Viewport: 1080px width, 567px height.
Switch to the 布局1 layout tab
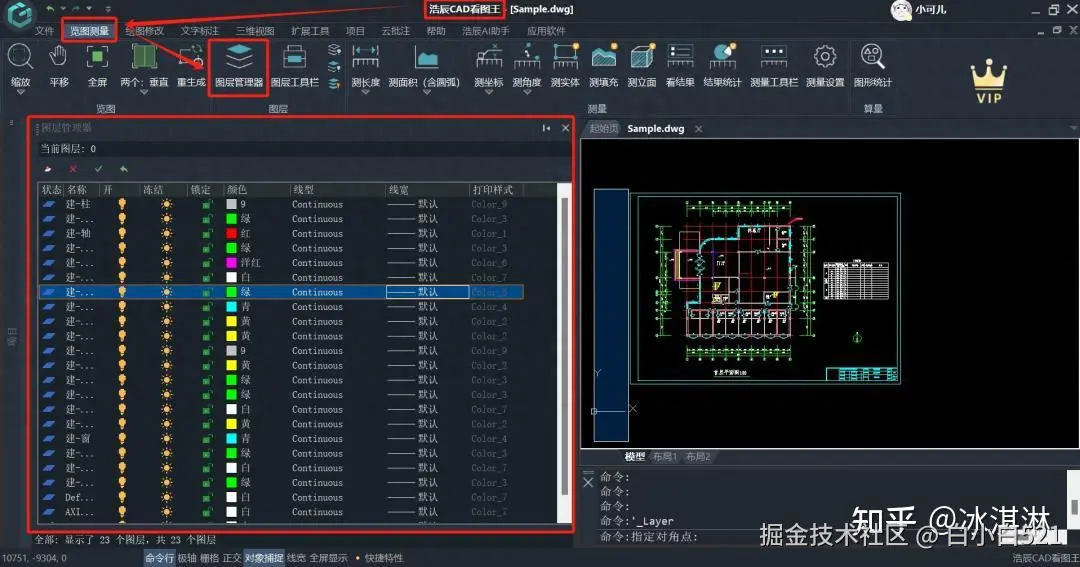coord(665,457)
